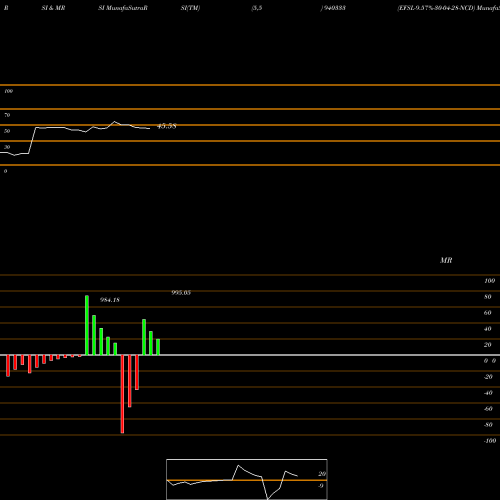Click the -100 label on MR axis
The width and height of the screenshot is (500, 500).
(x=490, y=441)
